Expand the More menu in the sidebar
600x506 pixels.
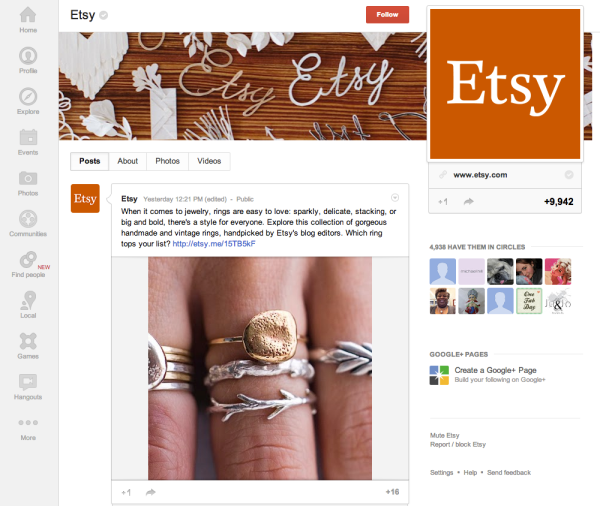coord(28,429)
